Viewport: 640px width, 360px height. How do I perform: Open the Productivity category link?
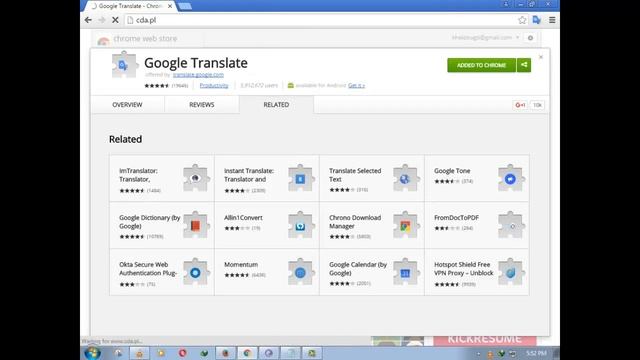pyautogui.click(x=214, y=85)
